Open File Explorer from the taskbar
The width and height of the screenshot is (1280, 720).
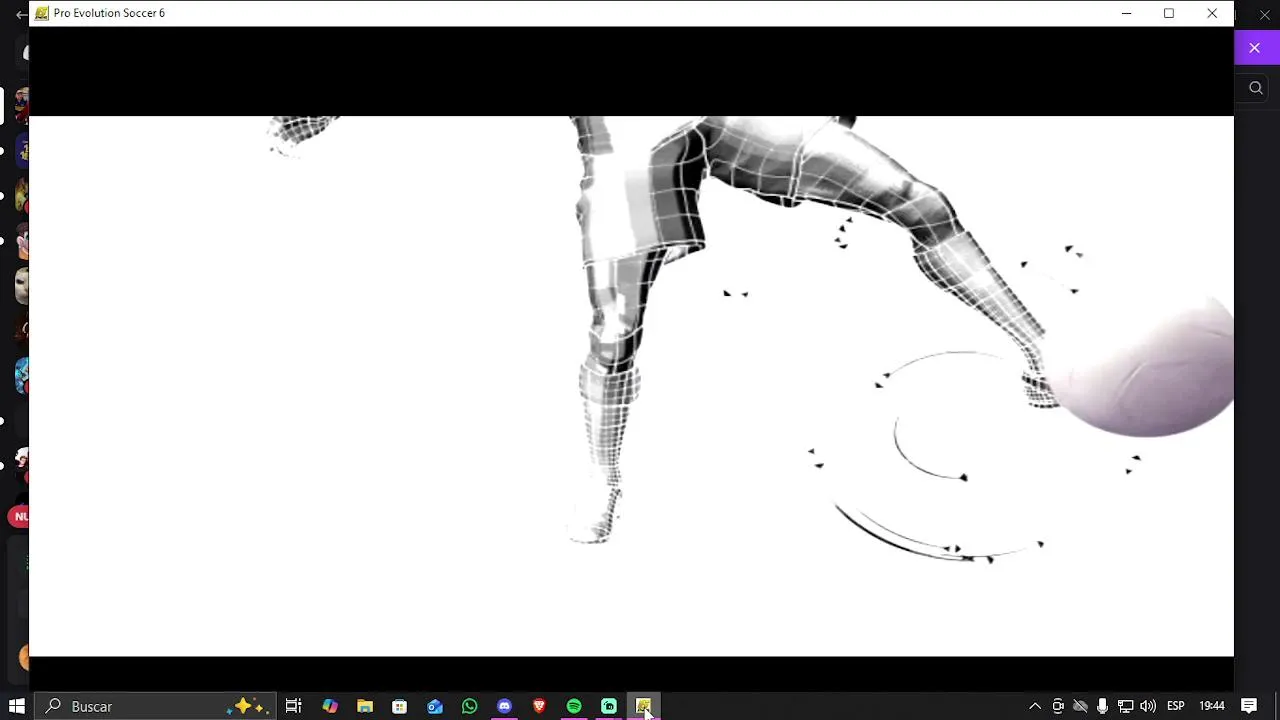(x=365, y=706)
